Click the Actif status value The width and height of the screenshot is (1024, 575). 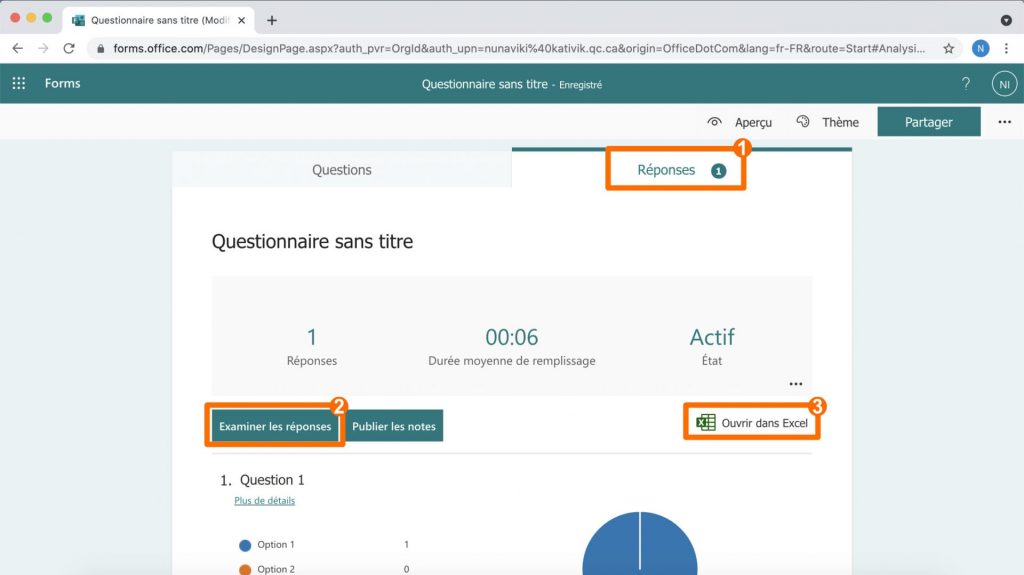point(712,337)
